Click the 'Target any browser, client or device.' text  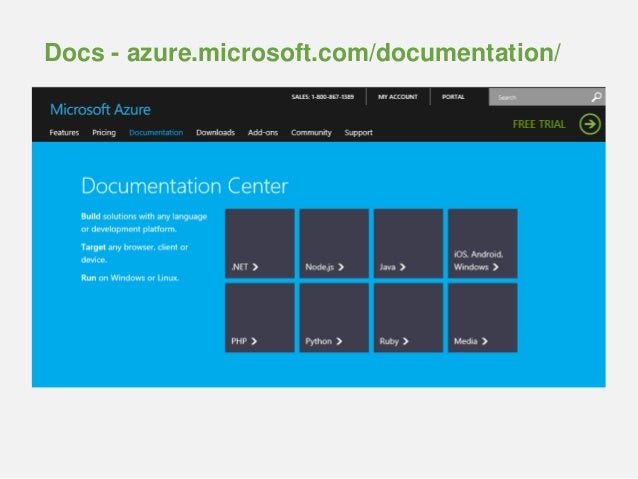pyautogui.click(x=134, y=253)
